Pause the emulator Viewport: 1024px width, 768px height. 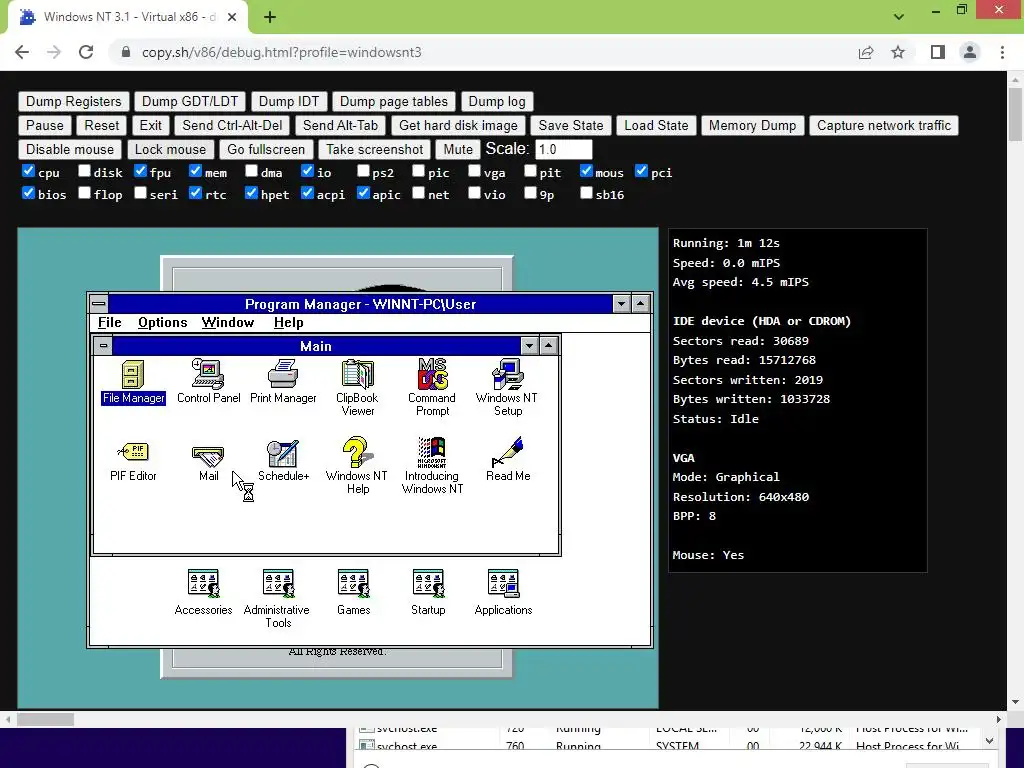pos(45,125)
